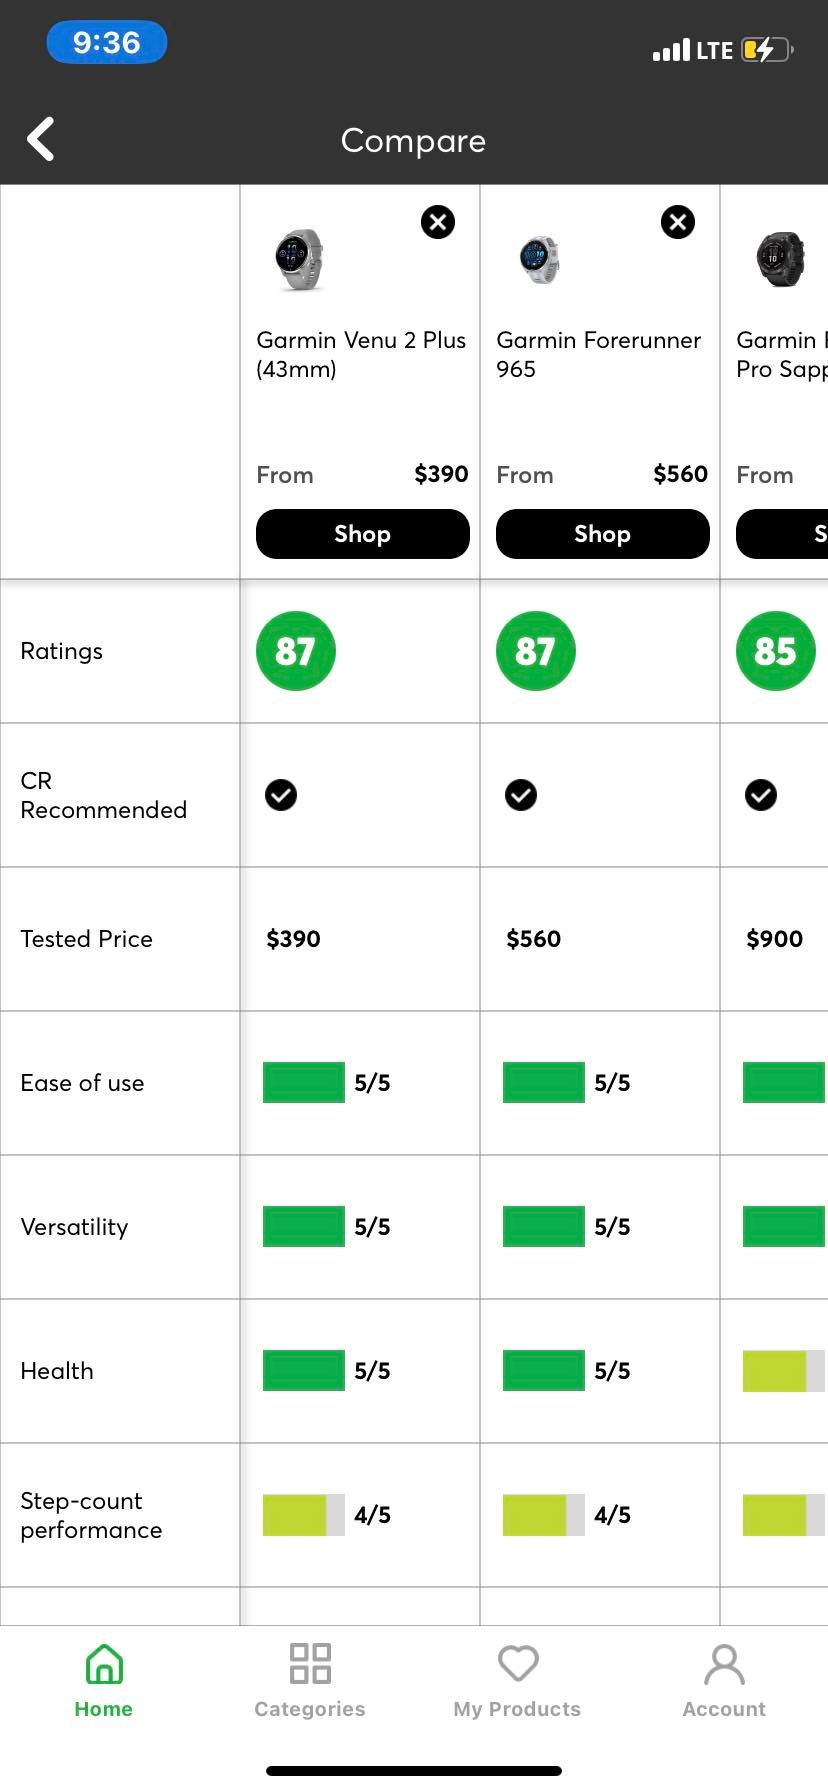The width and height of the screenshot is (828, 1792).
Task: Open the Categories tab
Action: [x=310, y=1681]
